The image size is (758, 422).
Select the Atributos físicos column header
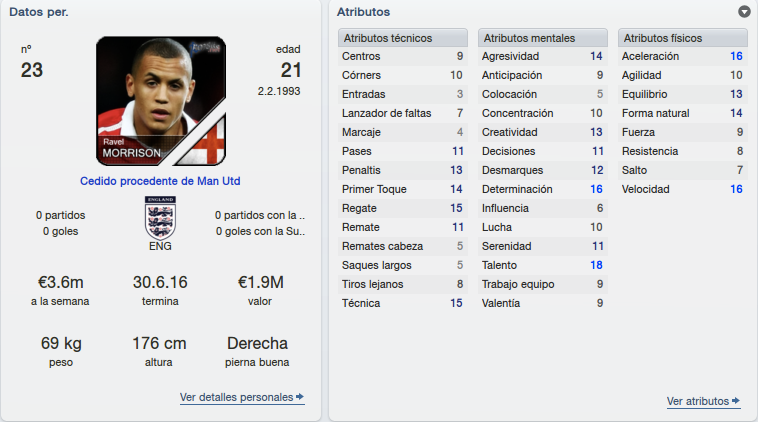pyautogui.click(x=683, y=38)
